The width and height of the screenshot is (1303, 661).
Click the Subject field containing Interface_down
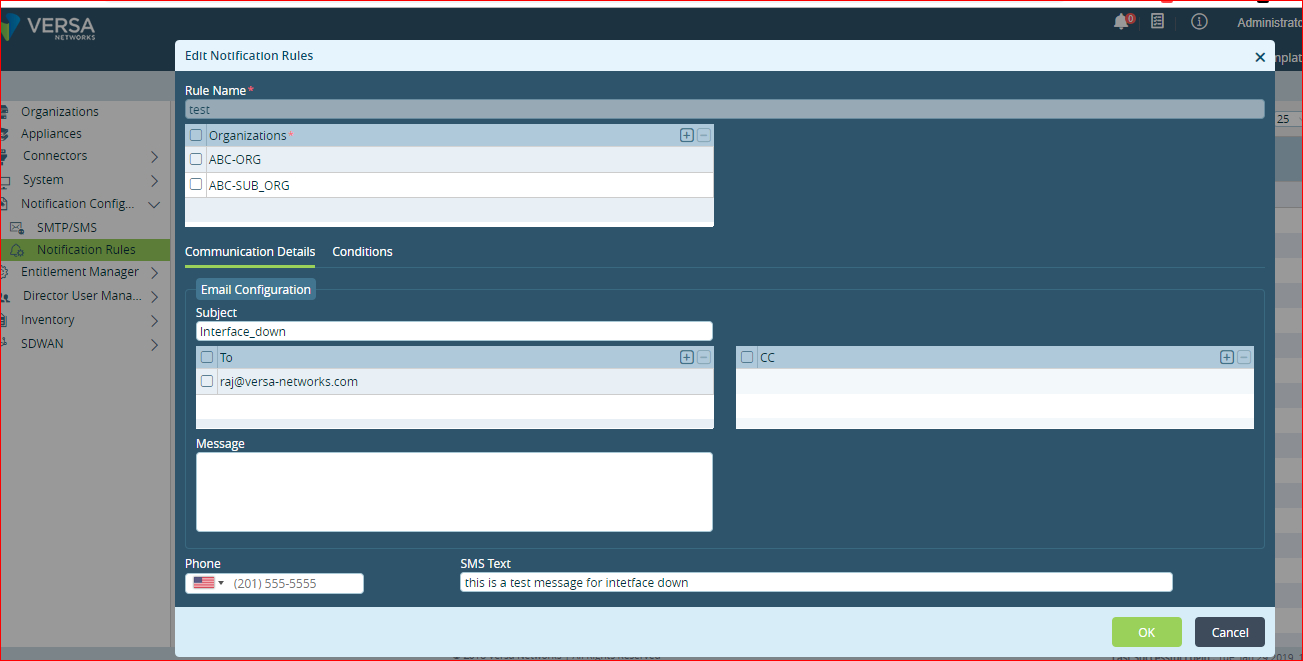click(454, 331)
